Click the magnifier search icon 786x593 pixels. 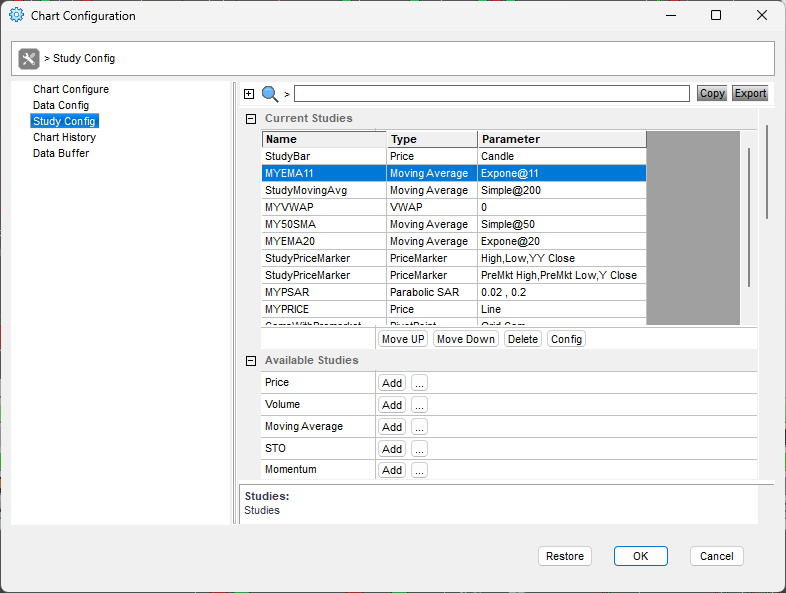(270, 94)
